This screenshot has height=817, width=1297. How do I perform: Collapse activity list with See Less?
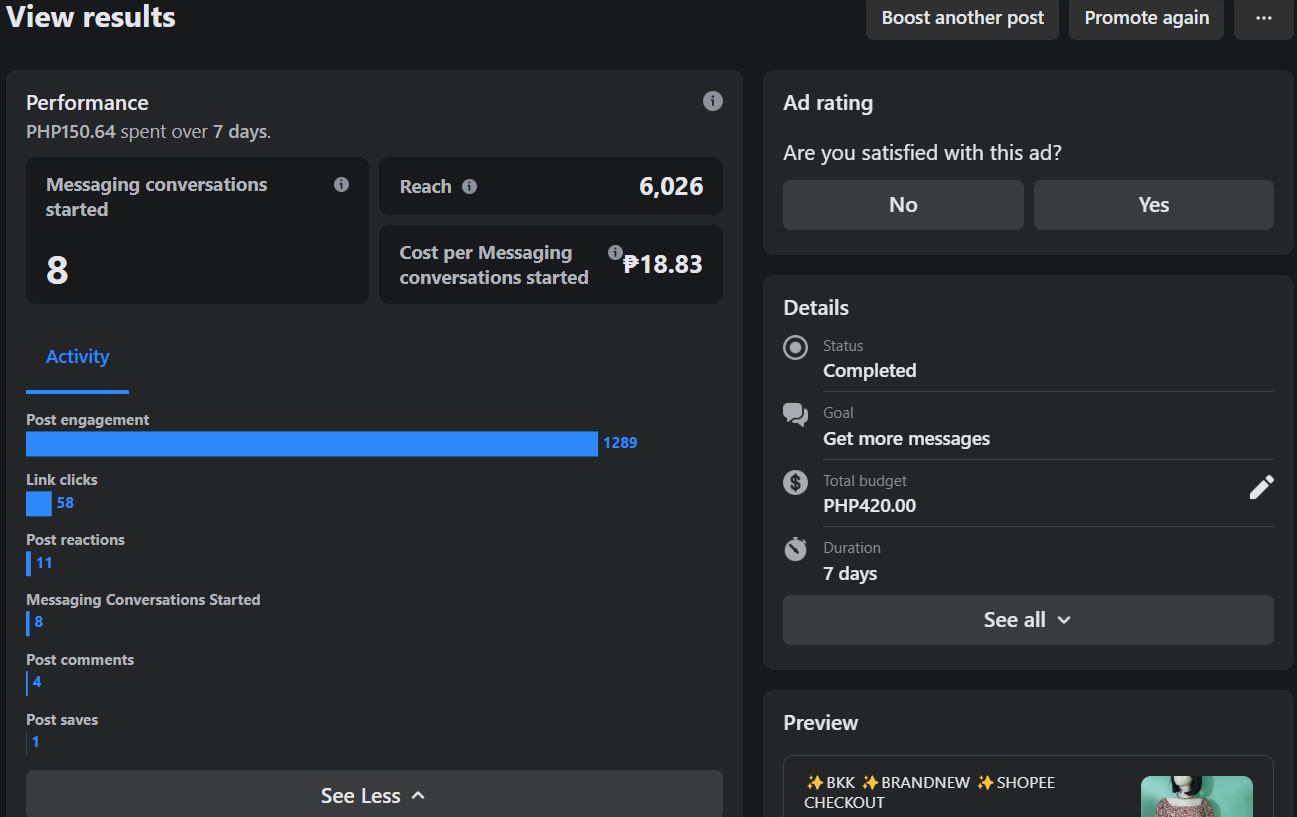coord(374,795)
